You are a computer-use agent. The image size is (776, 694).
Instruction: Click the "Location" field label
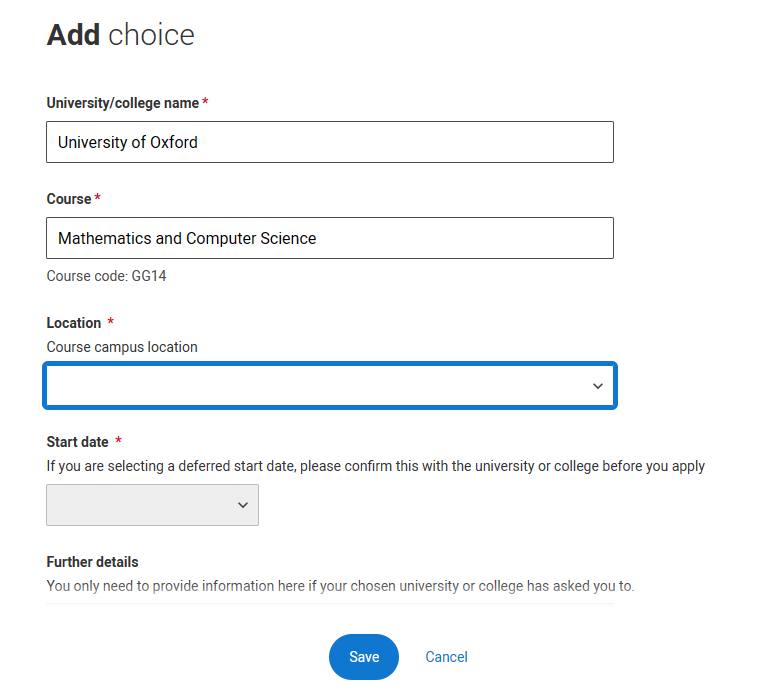pos(74,323)
